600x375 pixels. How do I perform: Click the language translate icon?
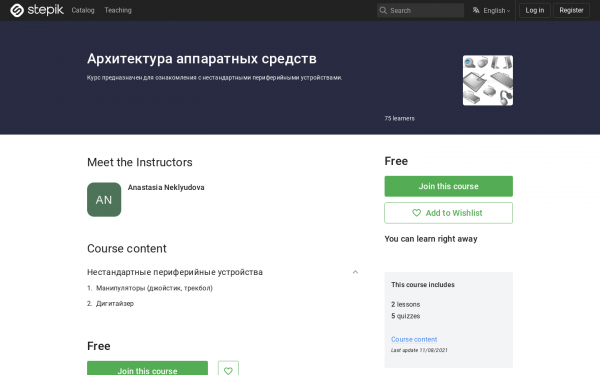476,10
